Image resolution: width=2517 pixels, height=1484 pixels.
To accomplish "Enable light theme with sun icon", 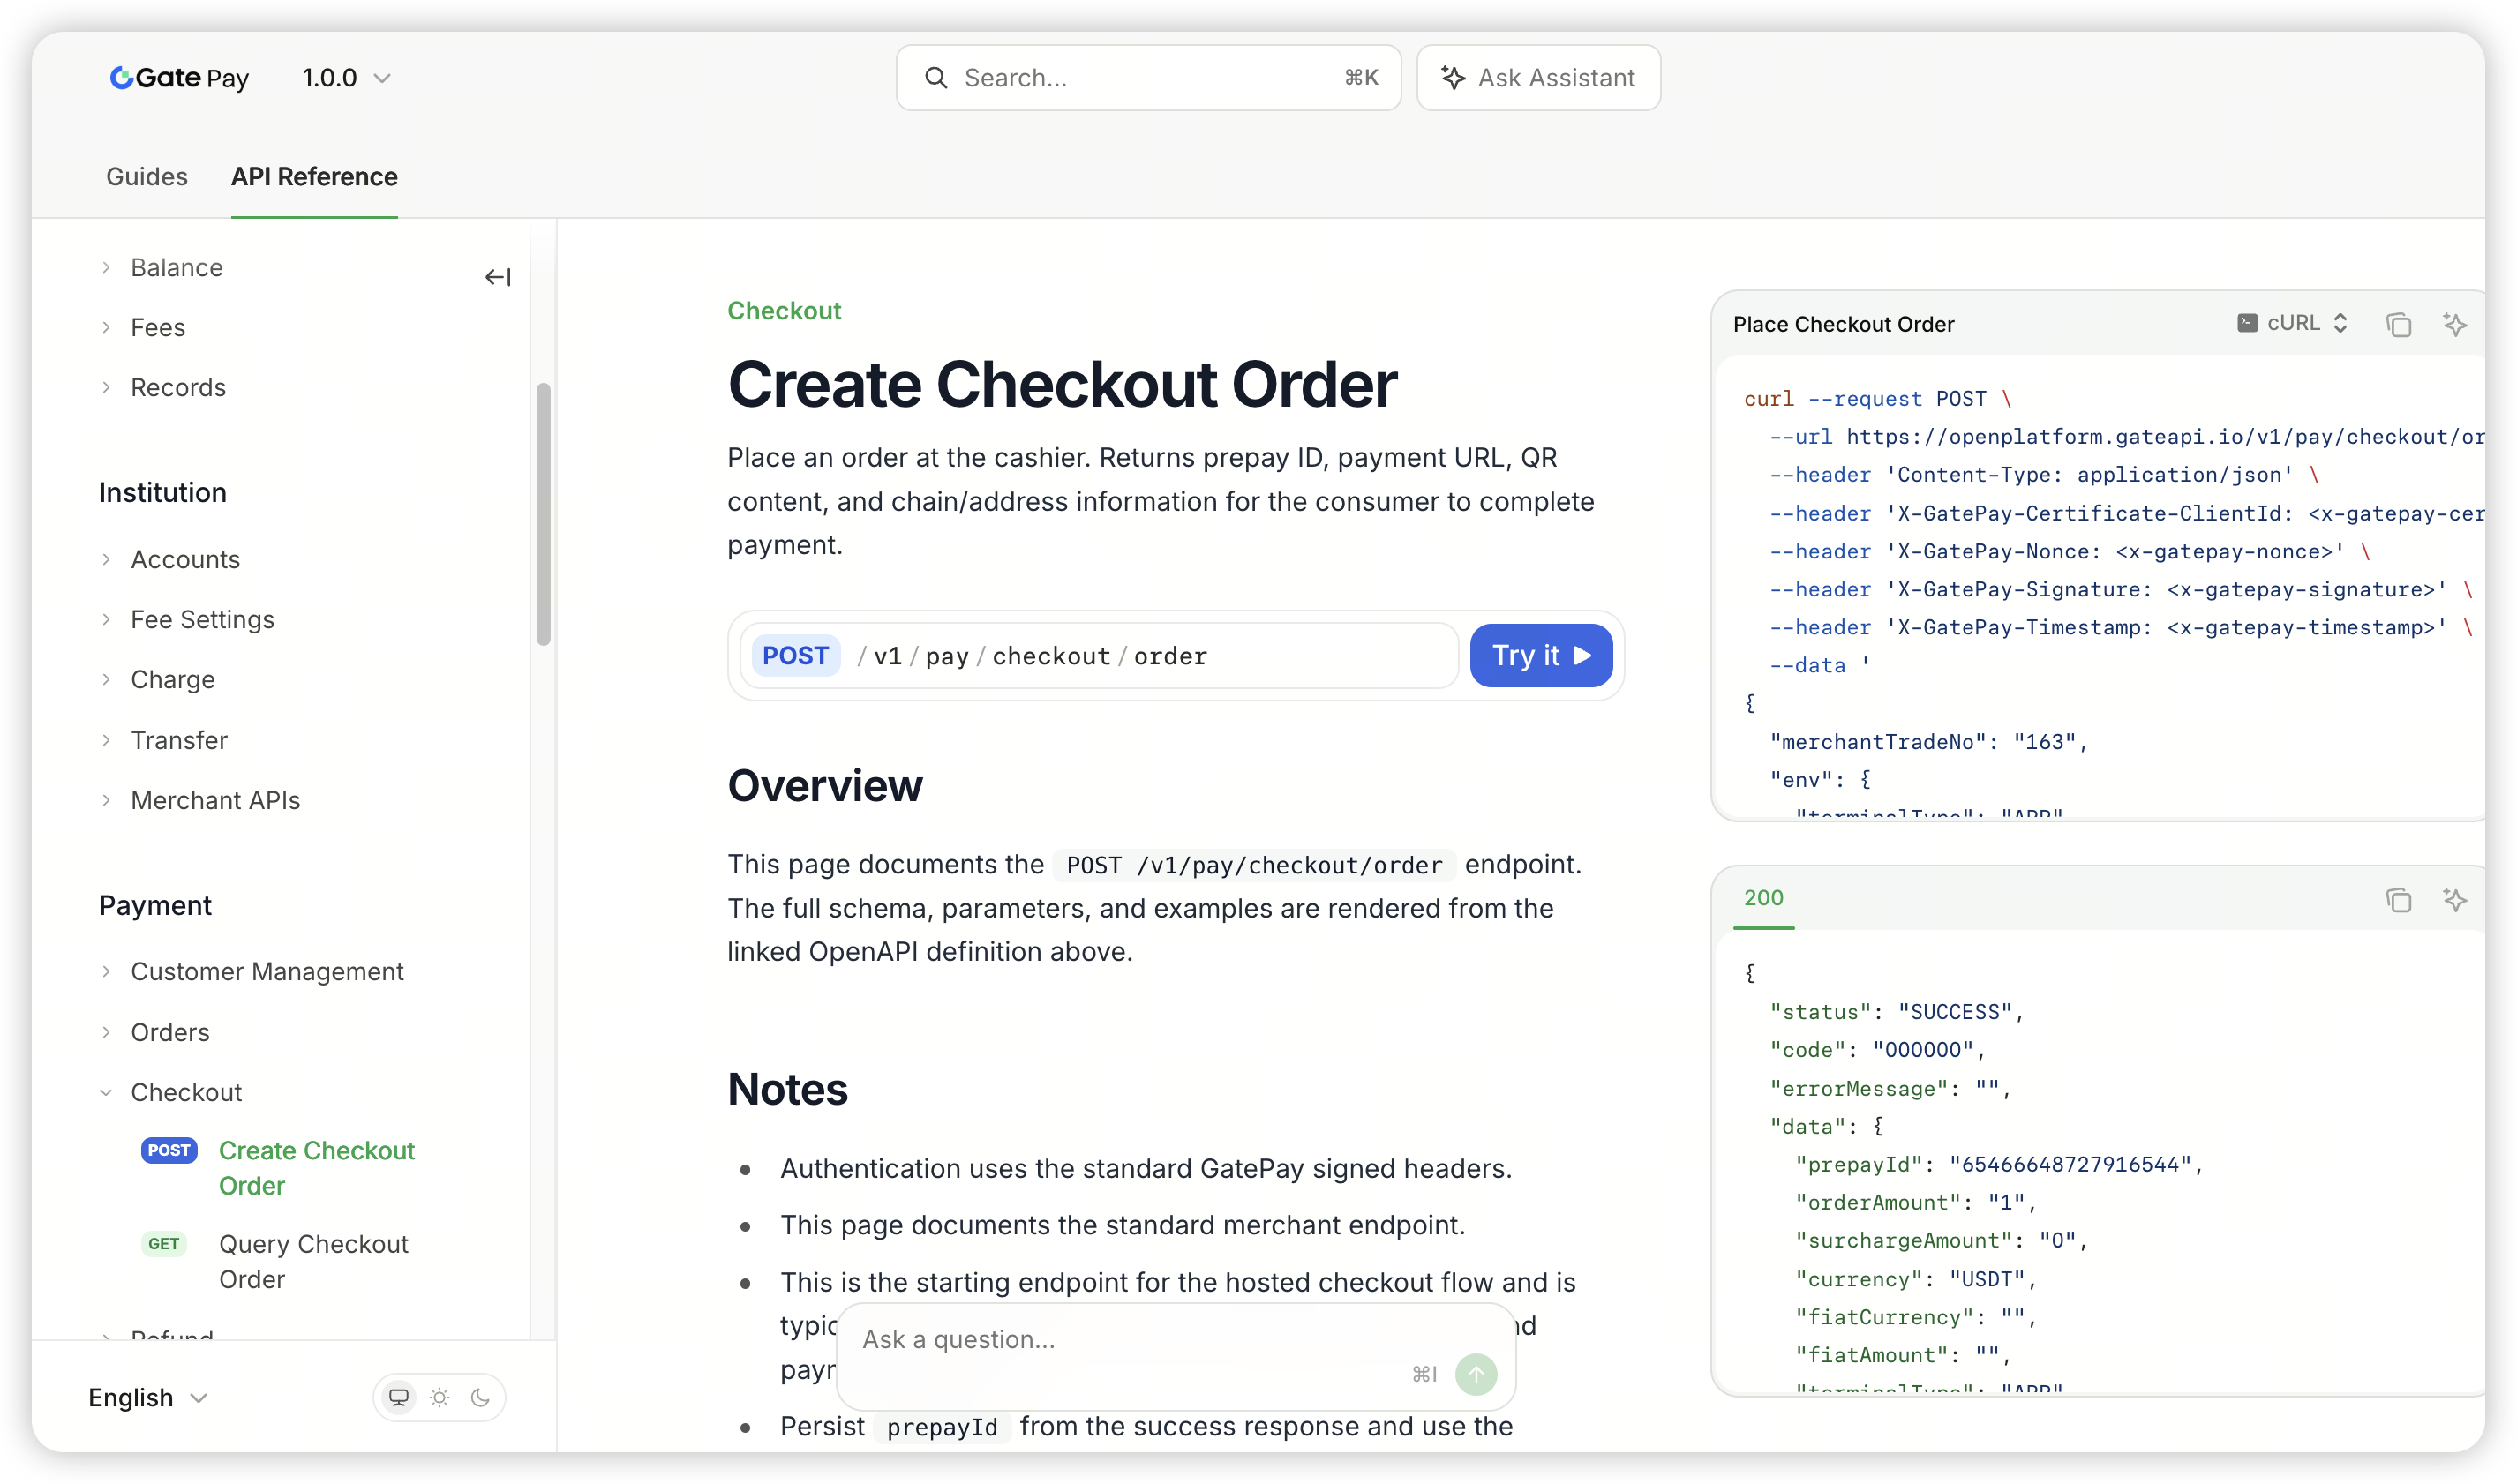I will click(x=439, y=1397).
